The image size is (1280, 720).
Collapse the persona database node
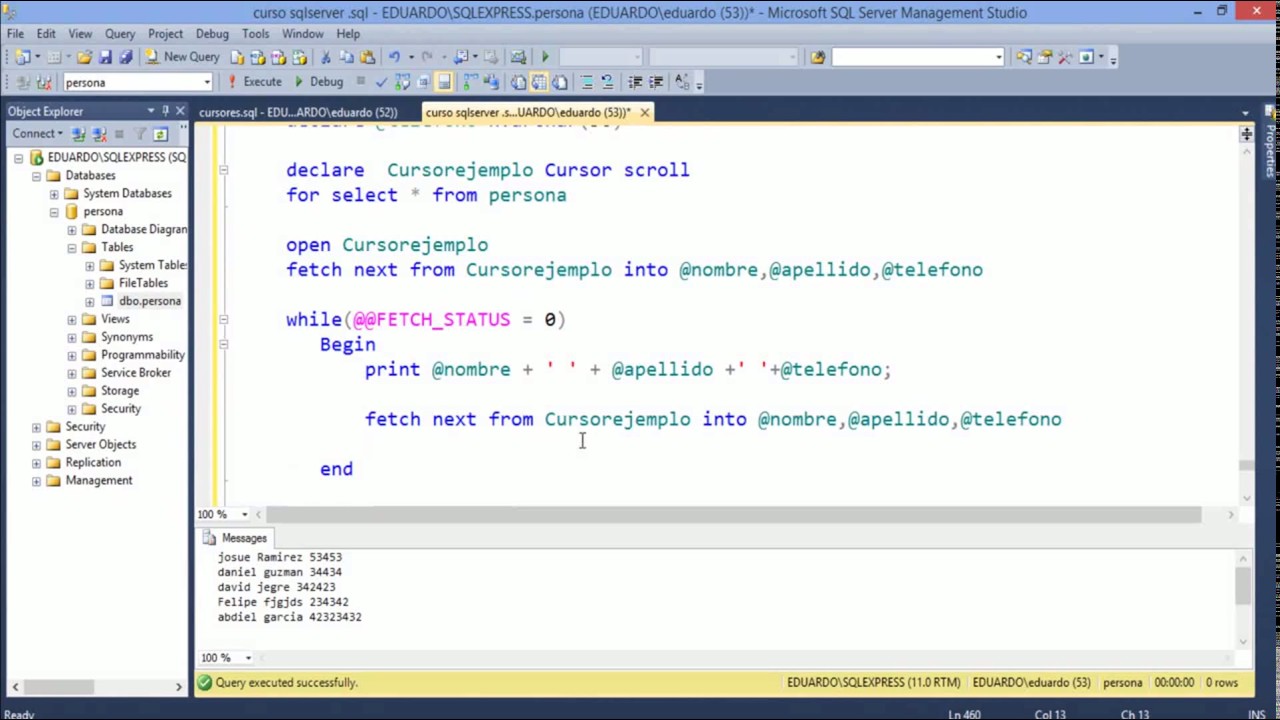pos(54,212)
